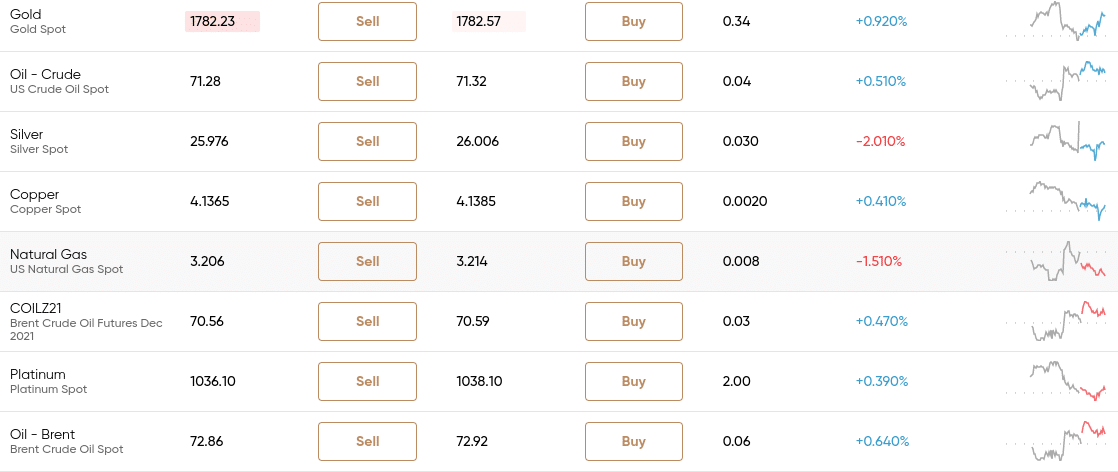1118x472 pixels.
Task: Open the Natural Gas instrument name
Action: coord(48,255)
